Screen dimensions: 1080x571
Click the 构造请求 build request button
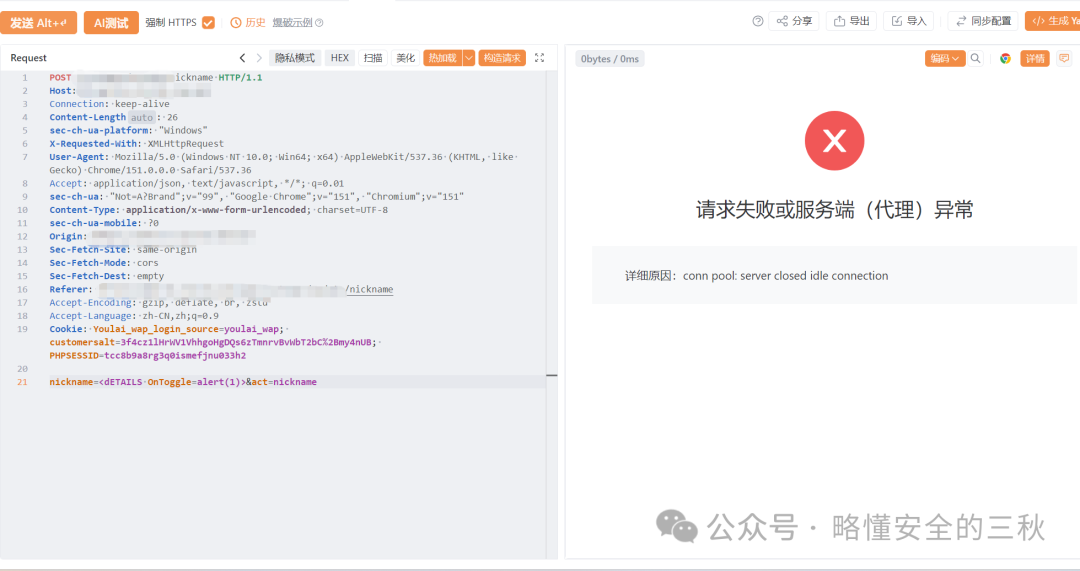[x=502, y=58]
